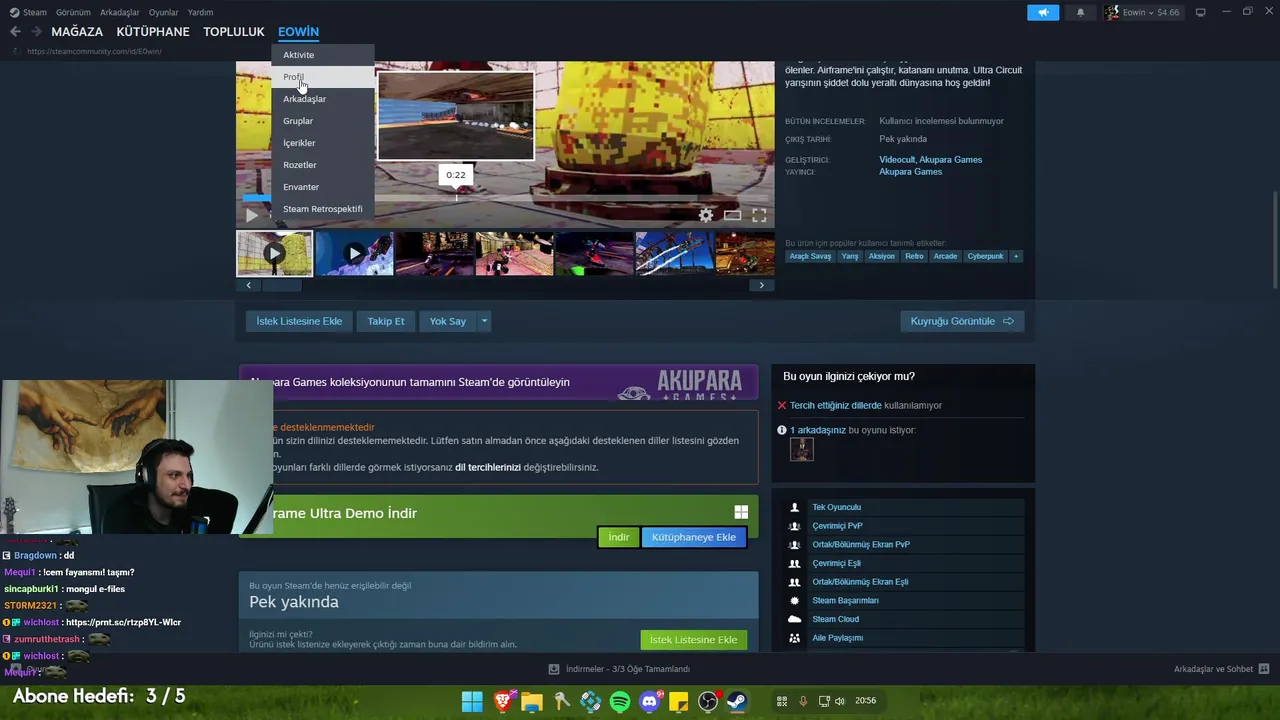Select the Retro tag
1280x720 pixels.
pos(914,256)
